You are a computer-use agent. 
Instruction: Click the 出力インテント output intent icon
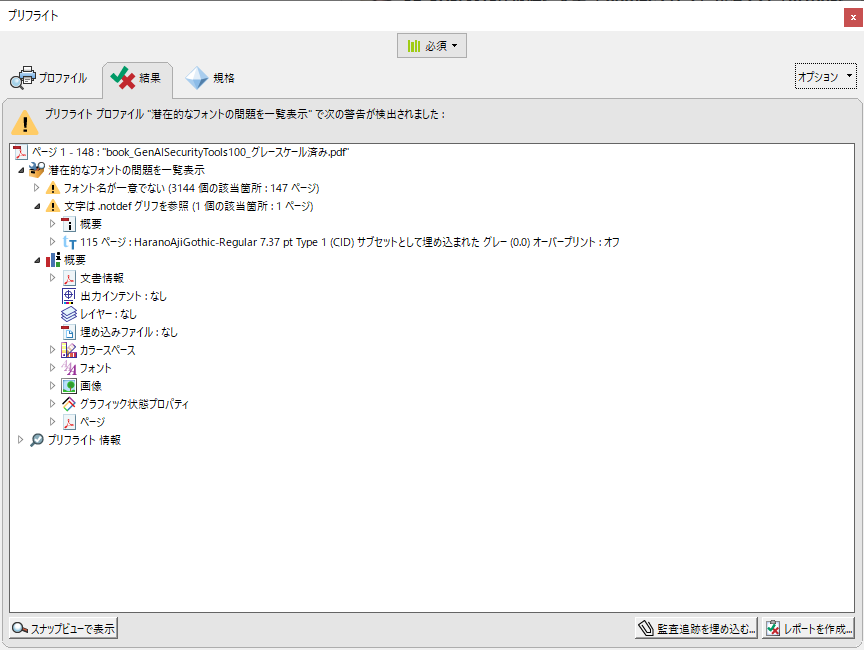coord(69,296)
